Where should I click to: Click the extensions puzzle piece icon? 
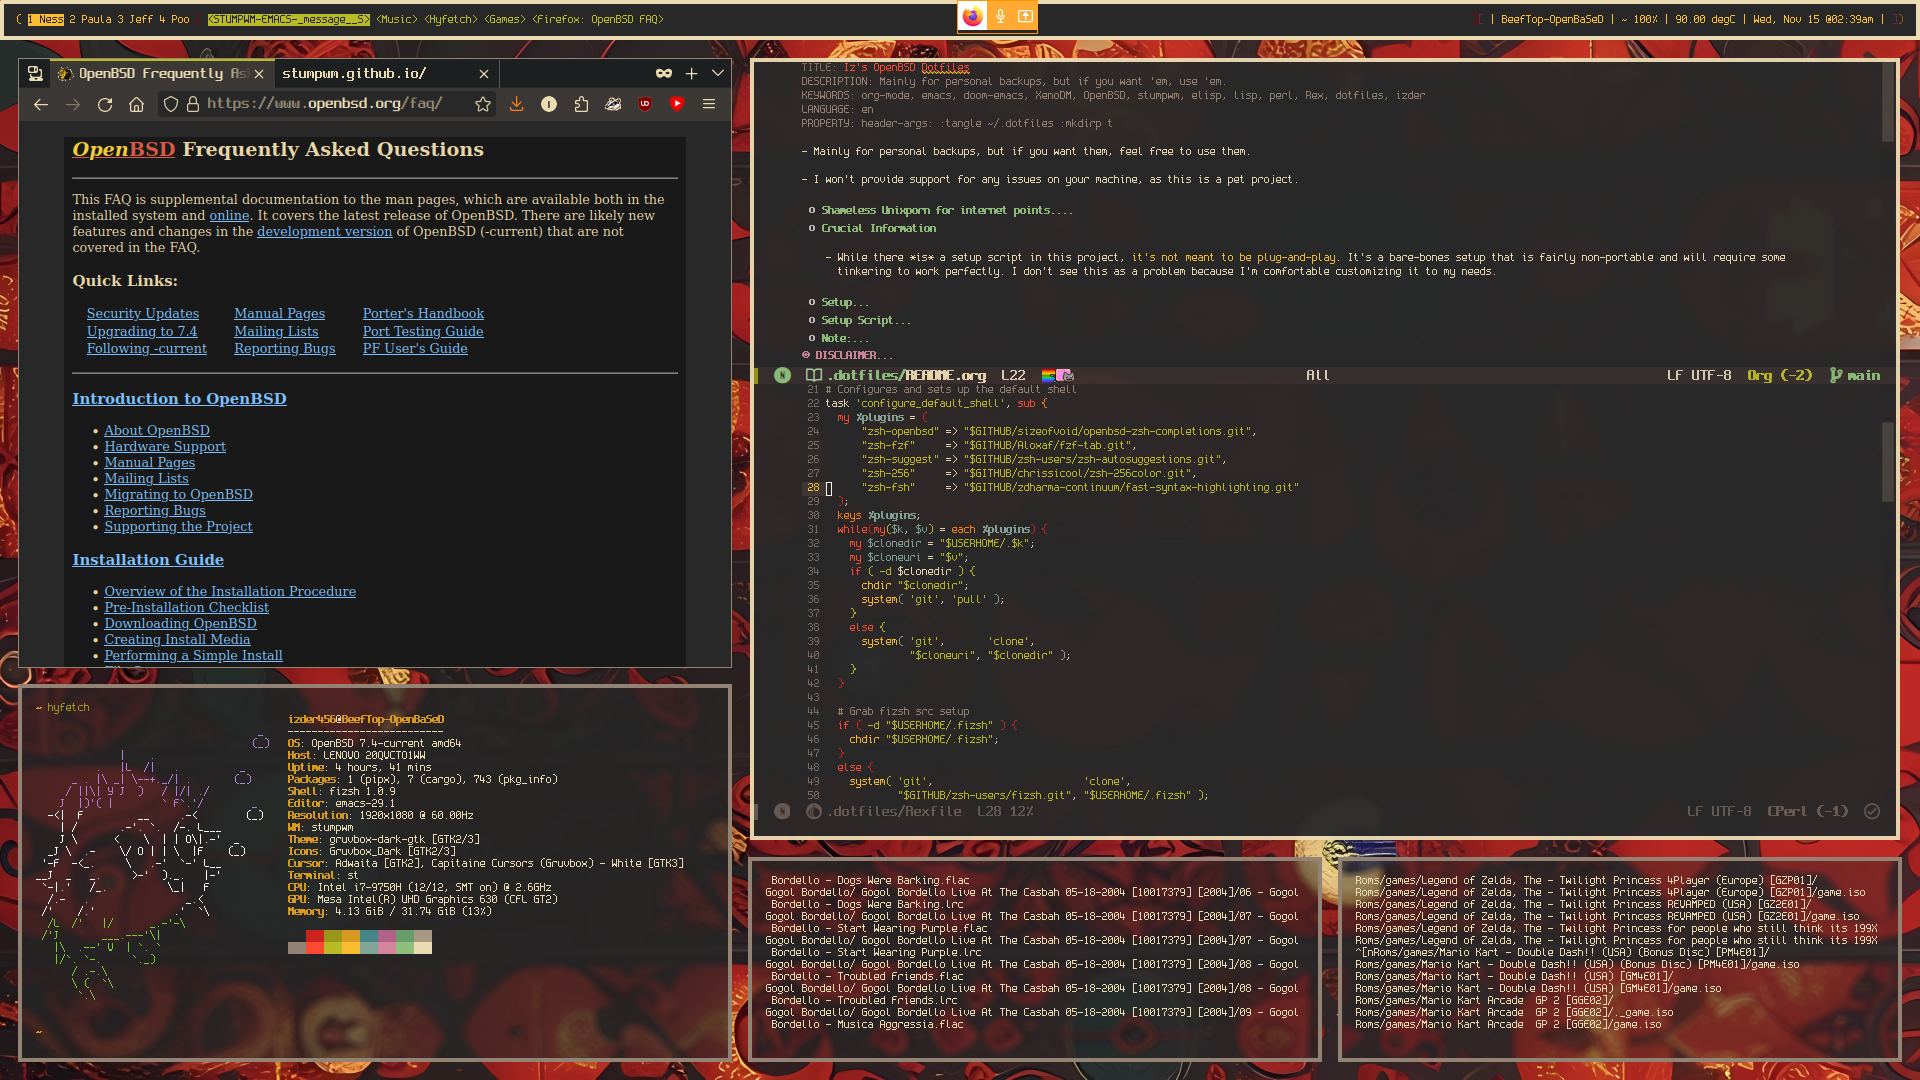click(581, 104)
